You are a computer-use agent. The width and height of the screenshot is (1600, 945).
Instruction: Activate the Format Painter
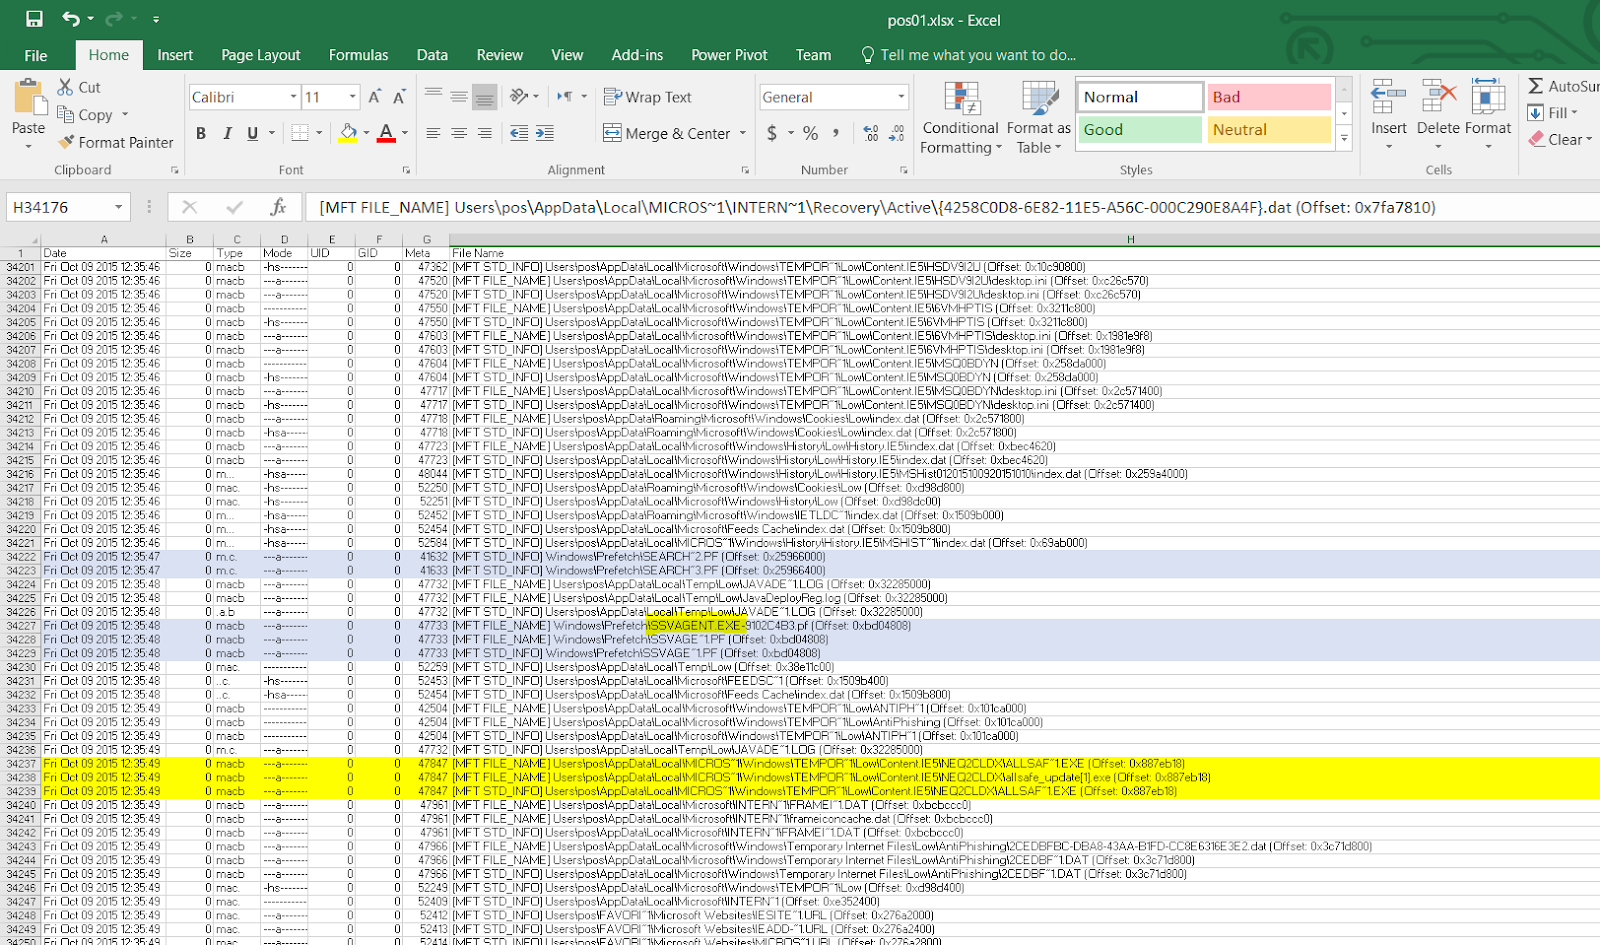tap(116, 142)
